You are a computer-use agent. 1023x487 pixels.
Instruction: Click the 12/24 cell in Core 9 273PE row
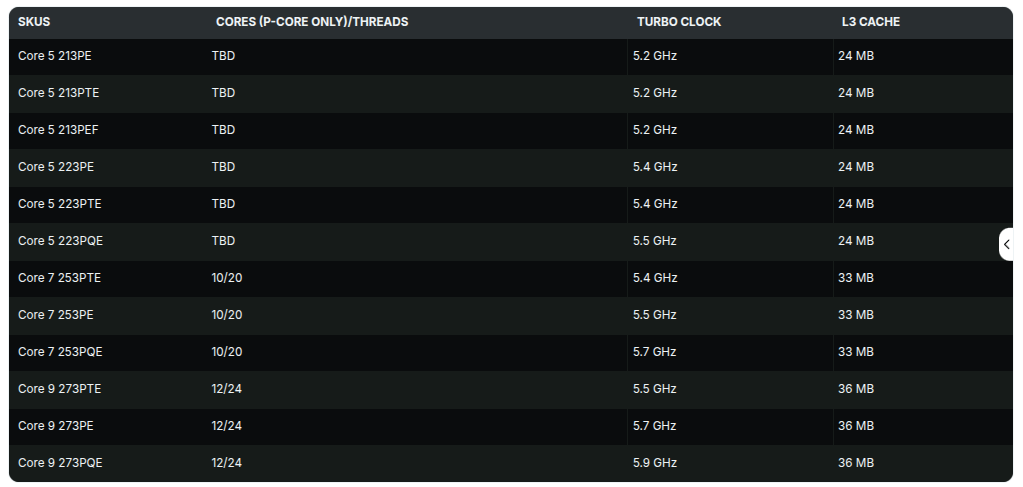point(227,426)
